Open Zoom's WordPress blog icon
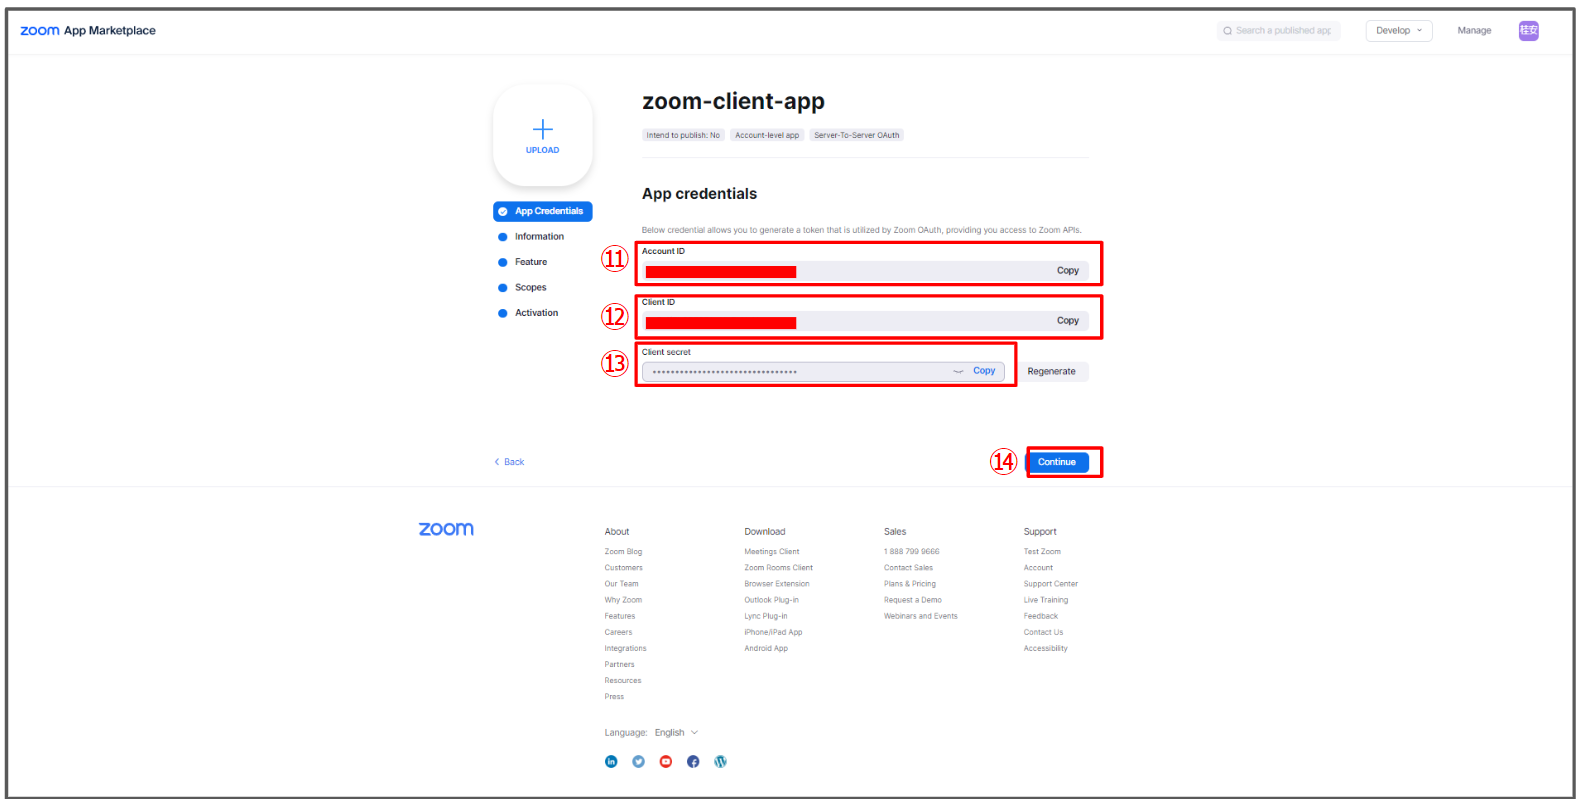This screenshot has height=802, width=1577. click(x=720, y=762)
